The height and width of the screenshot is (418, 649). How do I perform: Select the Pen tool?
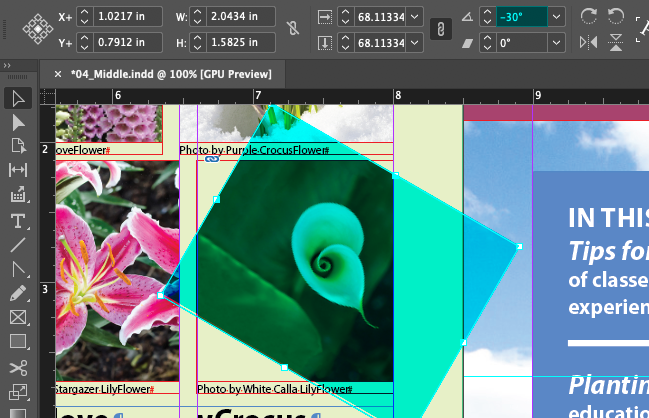pos(18,269)
